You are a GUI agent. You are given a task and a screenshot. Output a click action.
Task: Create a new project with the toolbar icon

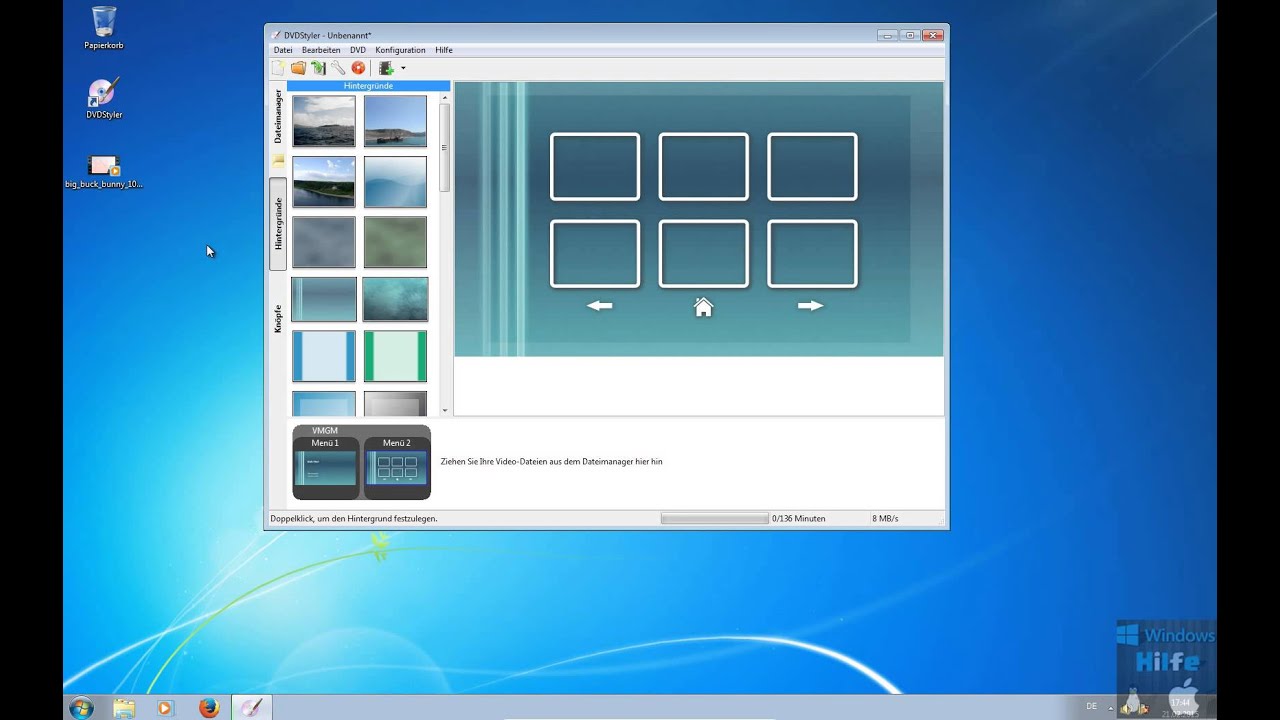tap(278, 68)
